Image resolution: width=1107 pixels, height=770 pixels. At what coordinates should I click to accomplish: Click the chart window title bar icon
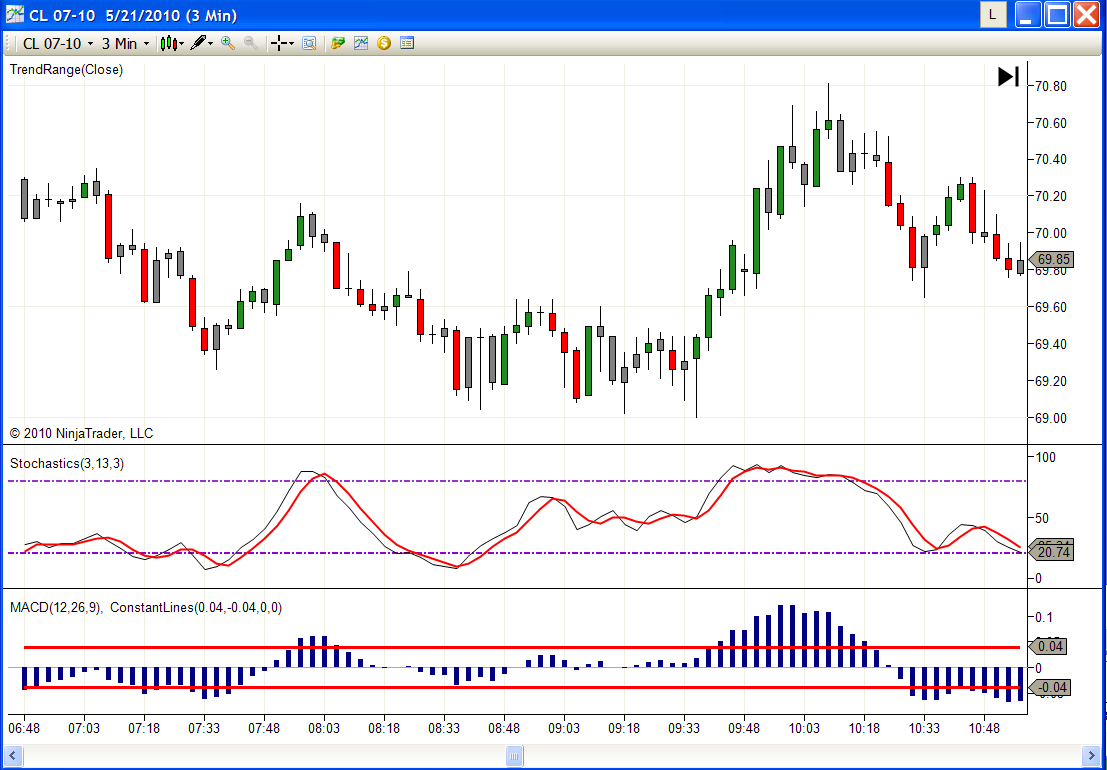click(x=15, y=15)
